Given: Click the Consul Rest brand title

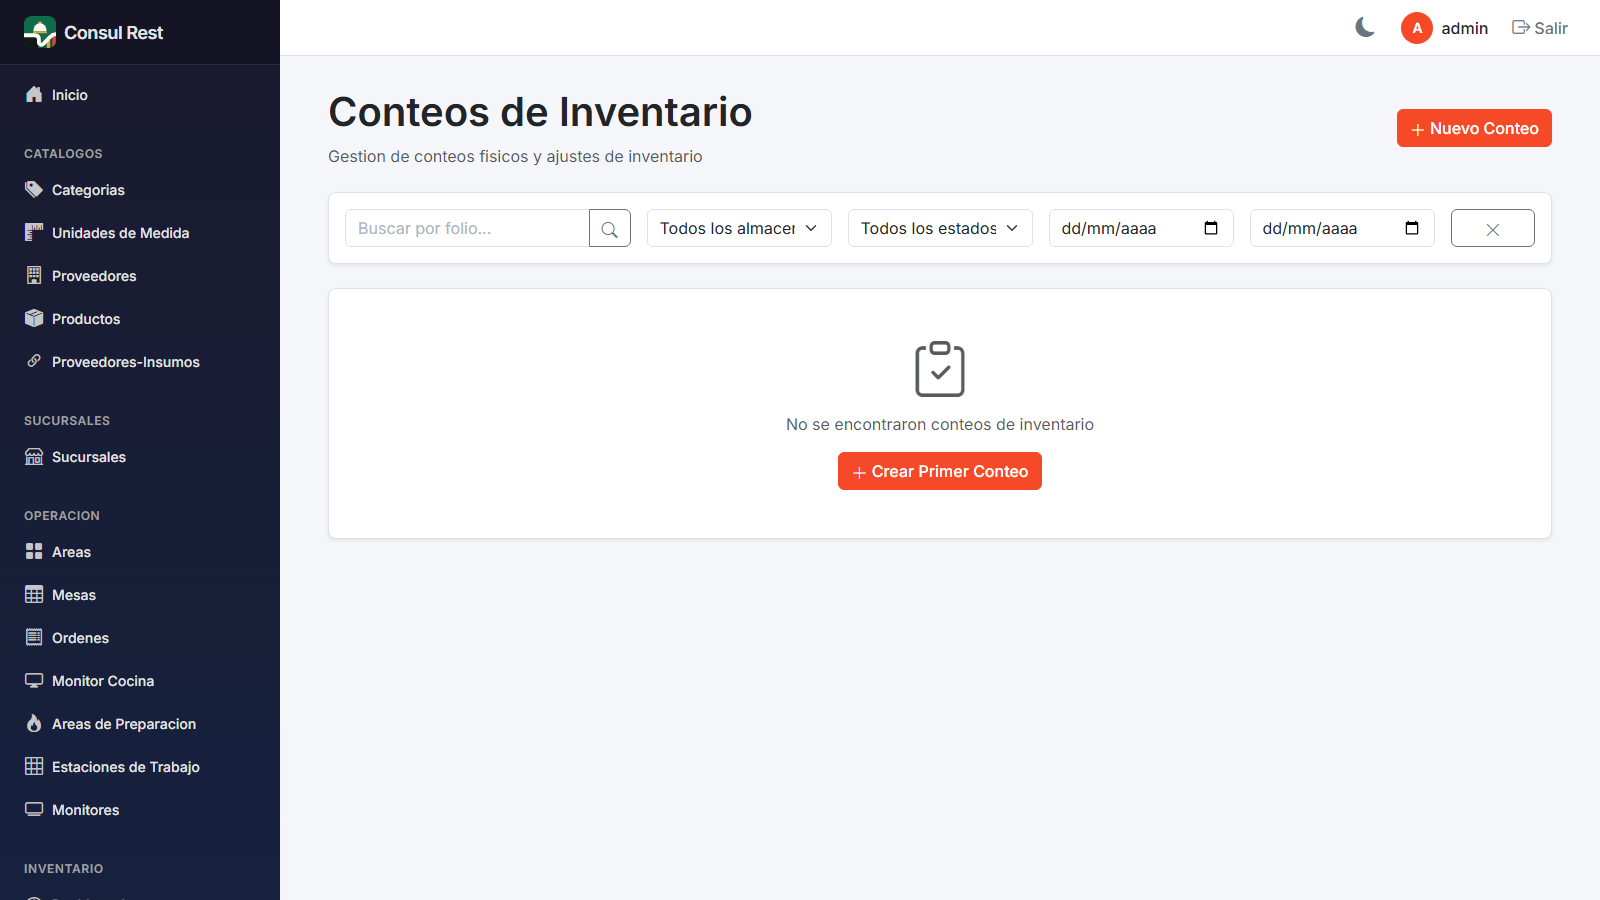Looking at the screenshot, I should pos(114,32).
